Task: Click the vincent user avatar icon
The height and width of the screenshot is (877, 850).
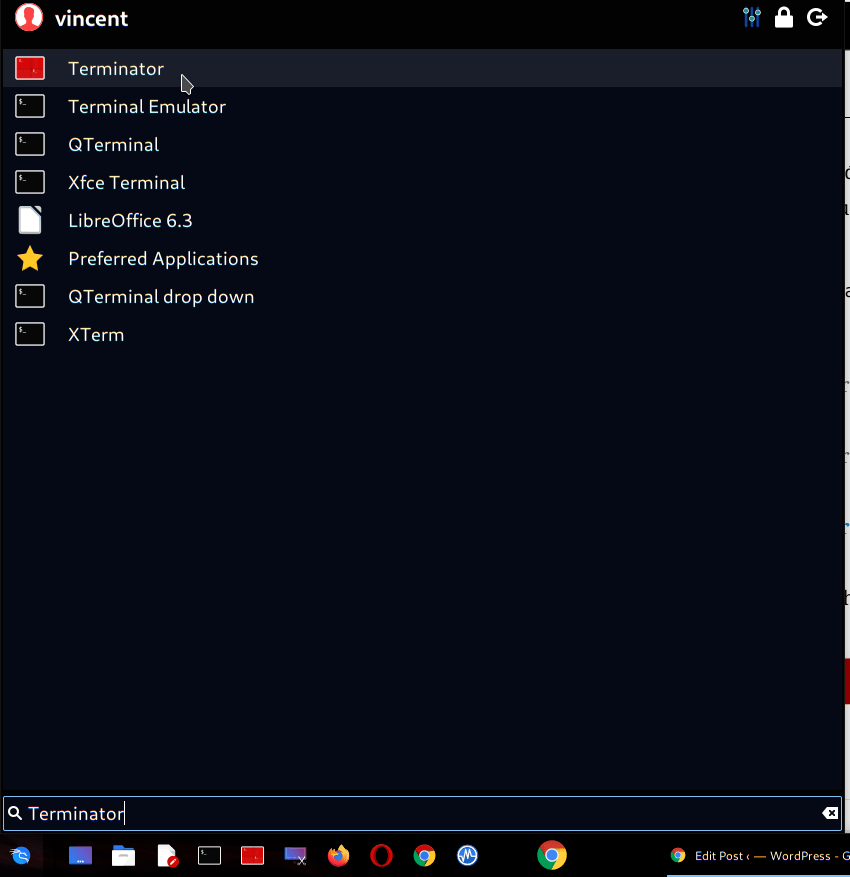Action: pyautogui.click(x=29, y=18)
